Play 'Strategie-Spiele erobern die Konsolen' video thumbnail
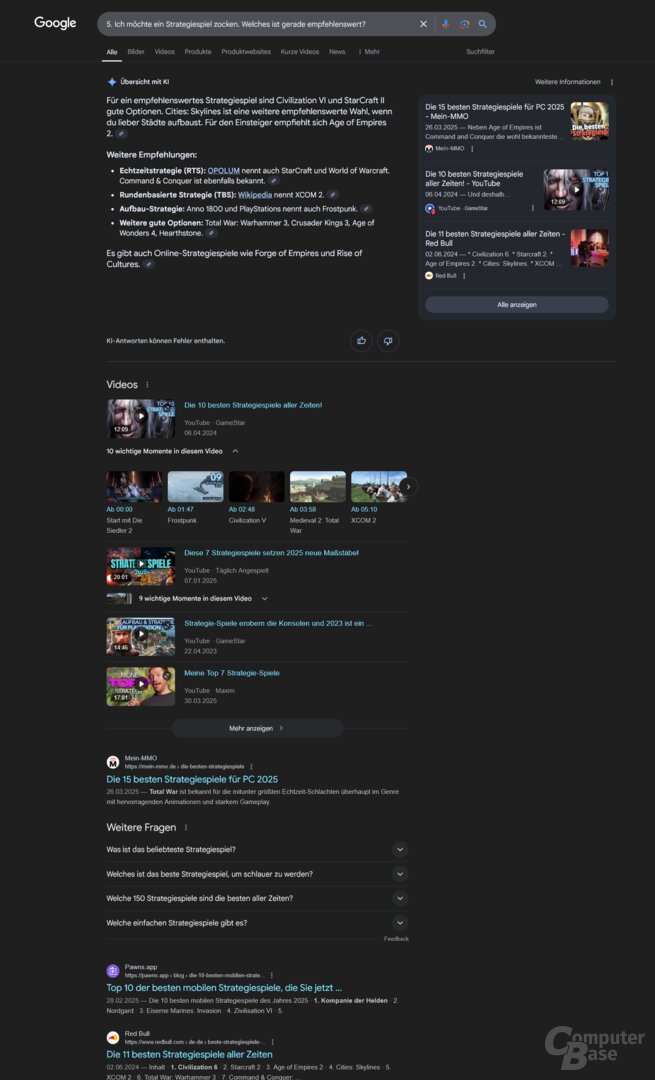 click(x=141, y=636)
